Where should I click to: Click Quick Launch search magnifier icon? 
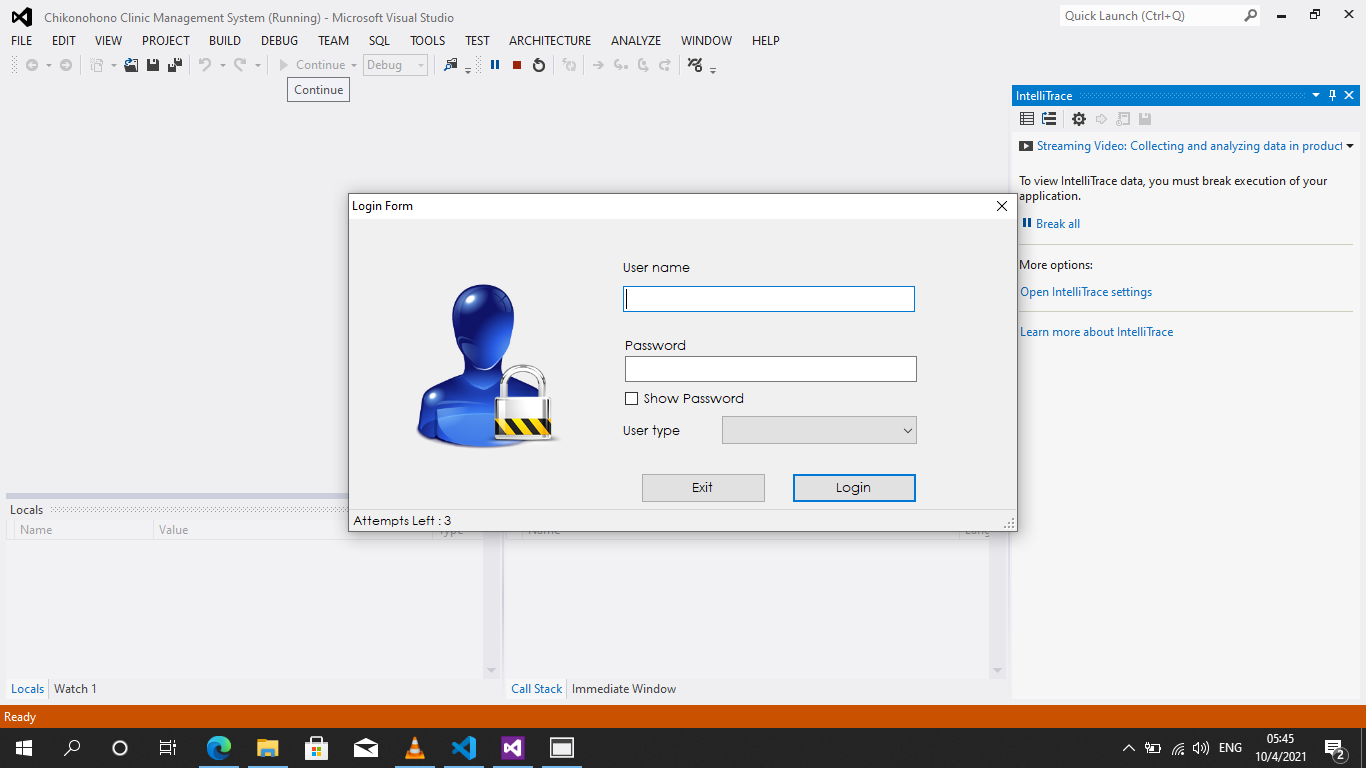pyautogui.click(x=1250, y=16)
